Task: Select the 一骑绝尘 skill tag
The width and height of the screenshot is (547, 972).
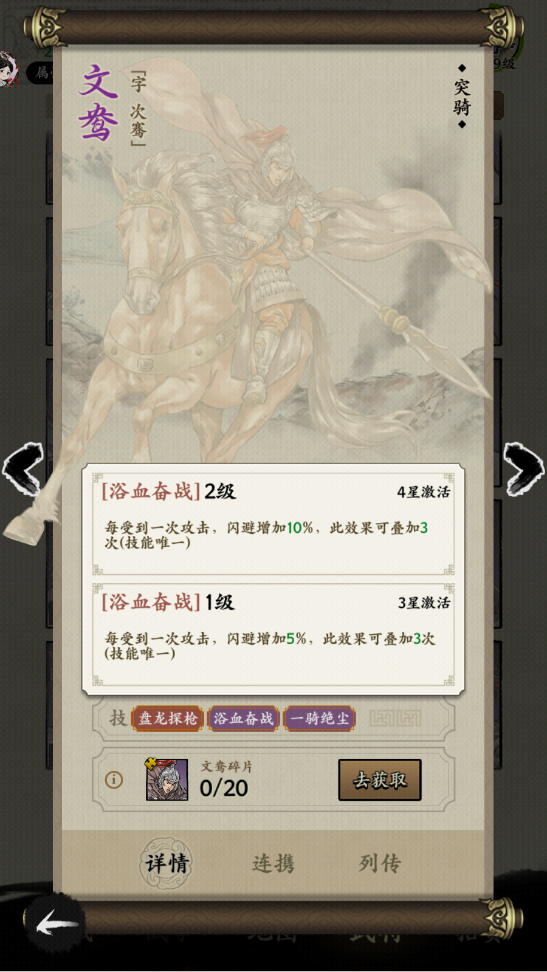Action: [x=320, y=718]
